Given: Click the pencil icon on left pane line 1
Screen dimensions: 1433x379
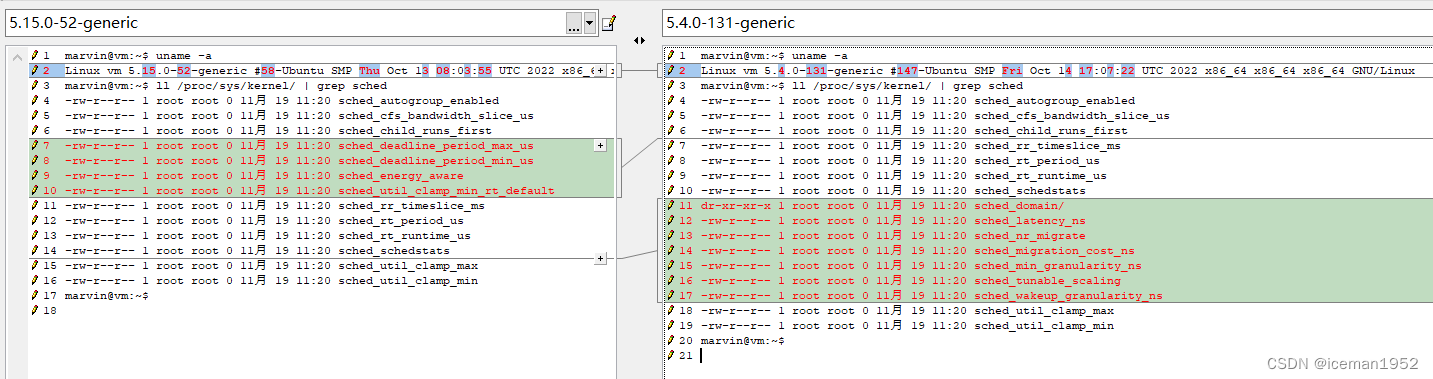Looking at the screenshot, I should pyautogui.click(x=35, y=56).
